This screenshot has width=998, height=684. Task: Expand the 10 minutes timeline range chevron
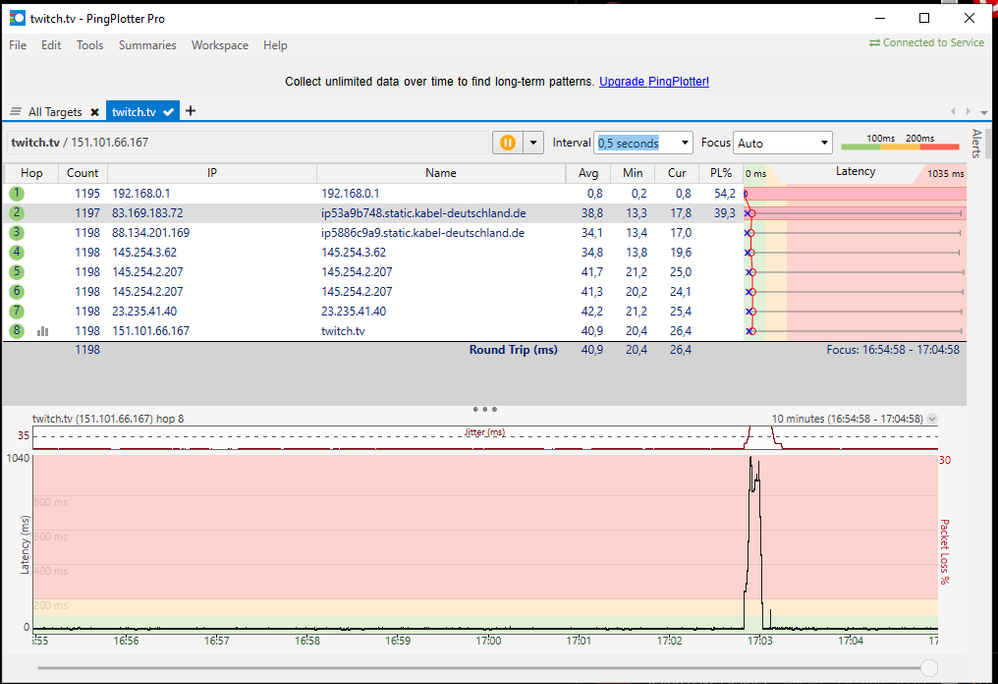[932, 419]
